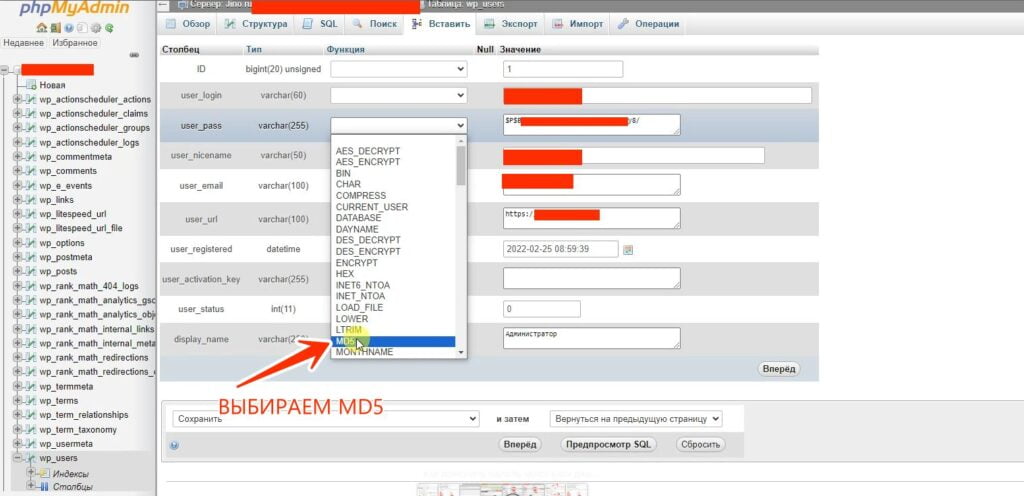This screenshot has height=496, width=1024.
Task: Open the Импорт tab
Action: 579,24
